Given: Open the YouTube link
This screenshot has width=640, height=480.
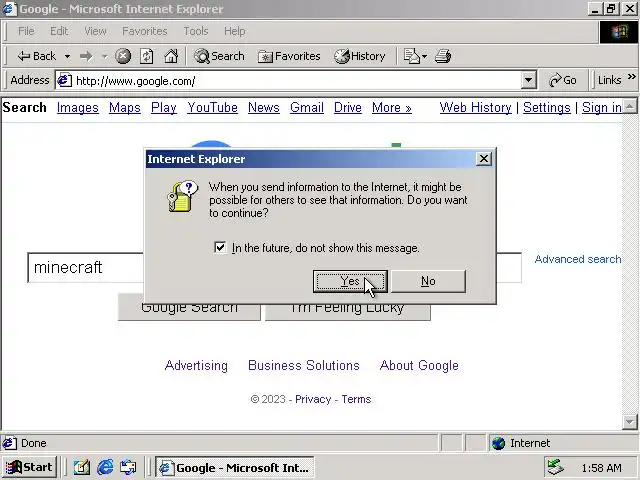Looking at the screenshot, I should [x=212, y=107].
